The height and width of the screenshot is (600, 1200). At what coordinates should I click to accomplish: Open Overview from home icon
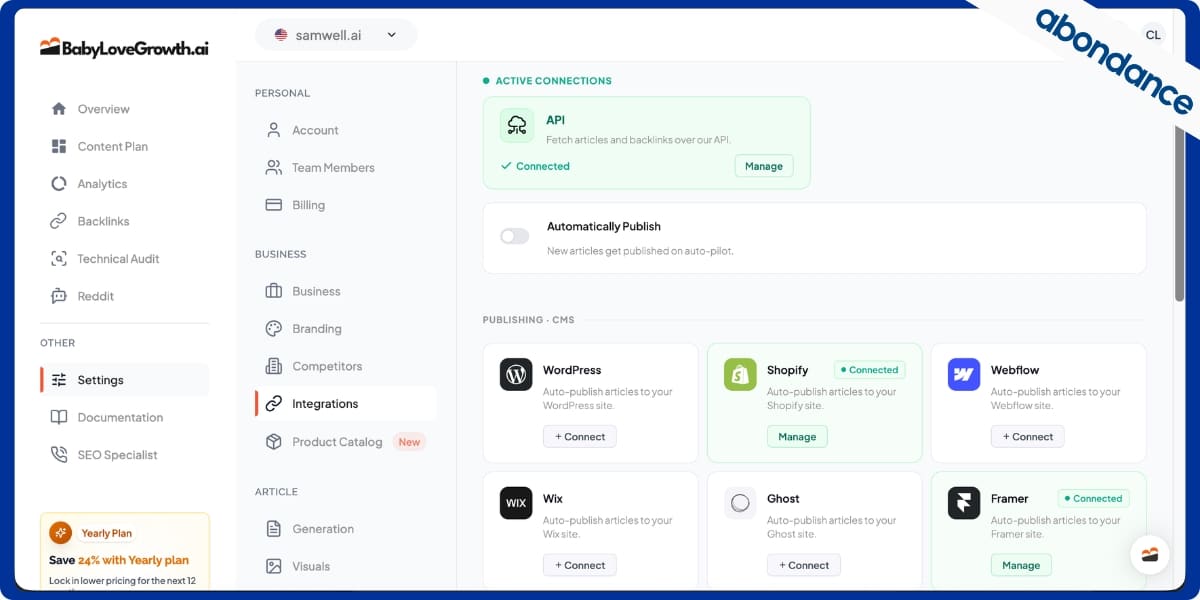59,109
